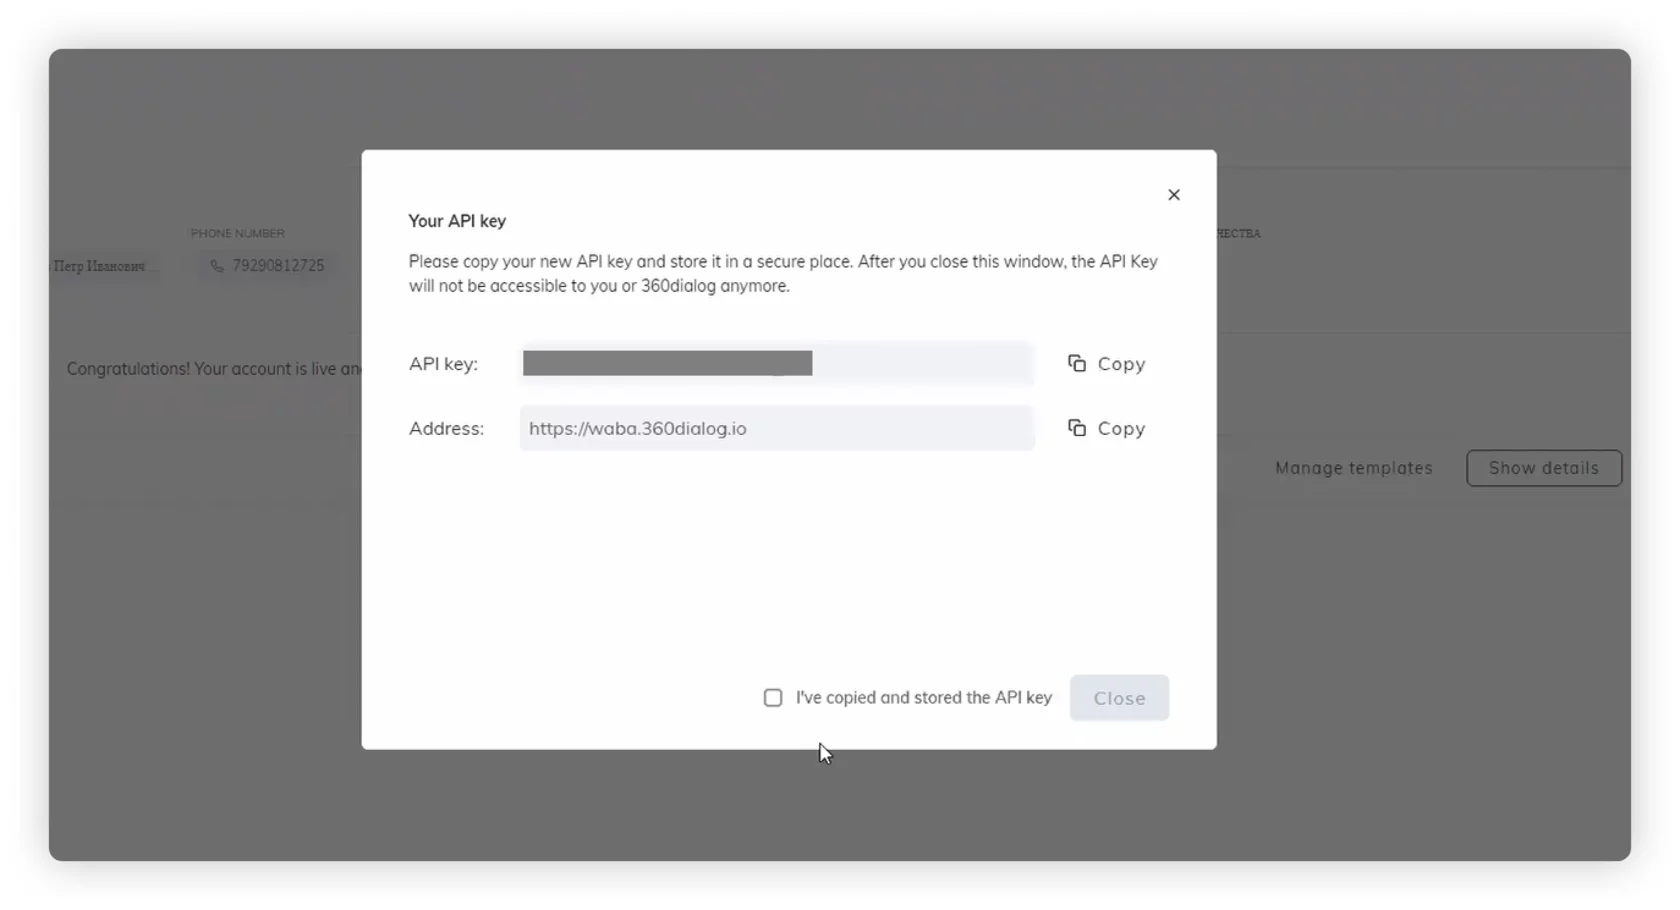Click the PHONE NUMBER column label

point(238,233)
